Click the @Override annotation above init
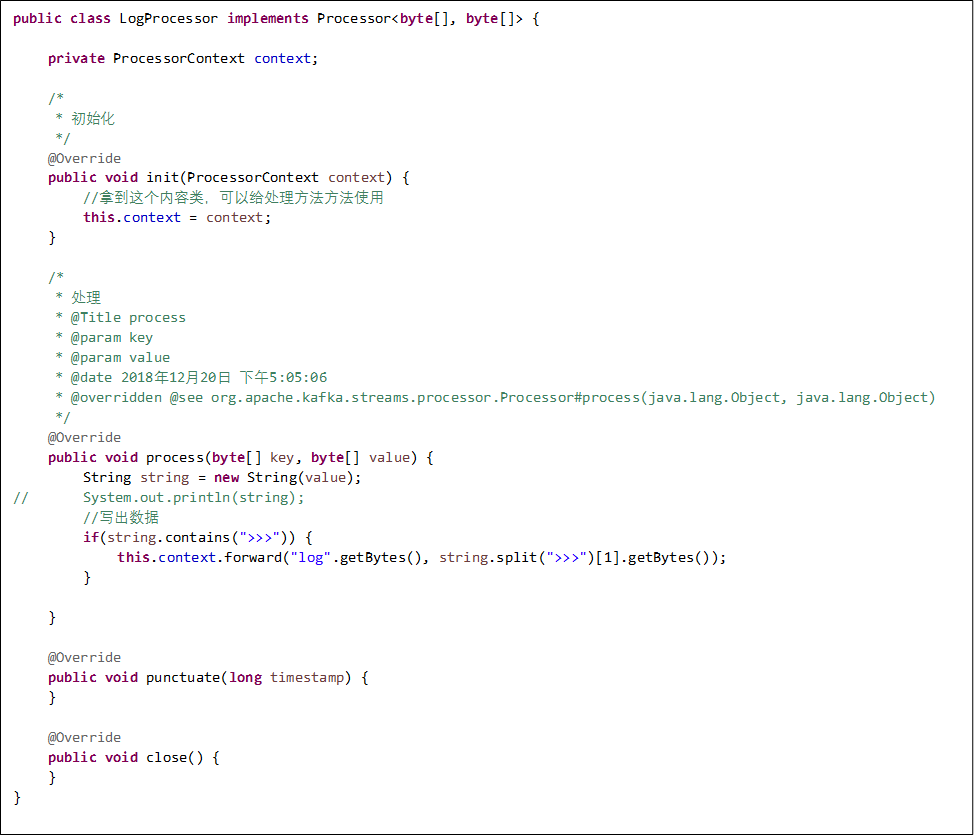This screenshot has height=838, width=975. click(85, 158)
